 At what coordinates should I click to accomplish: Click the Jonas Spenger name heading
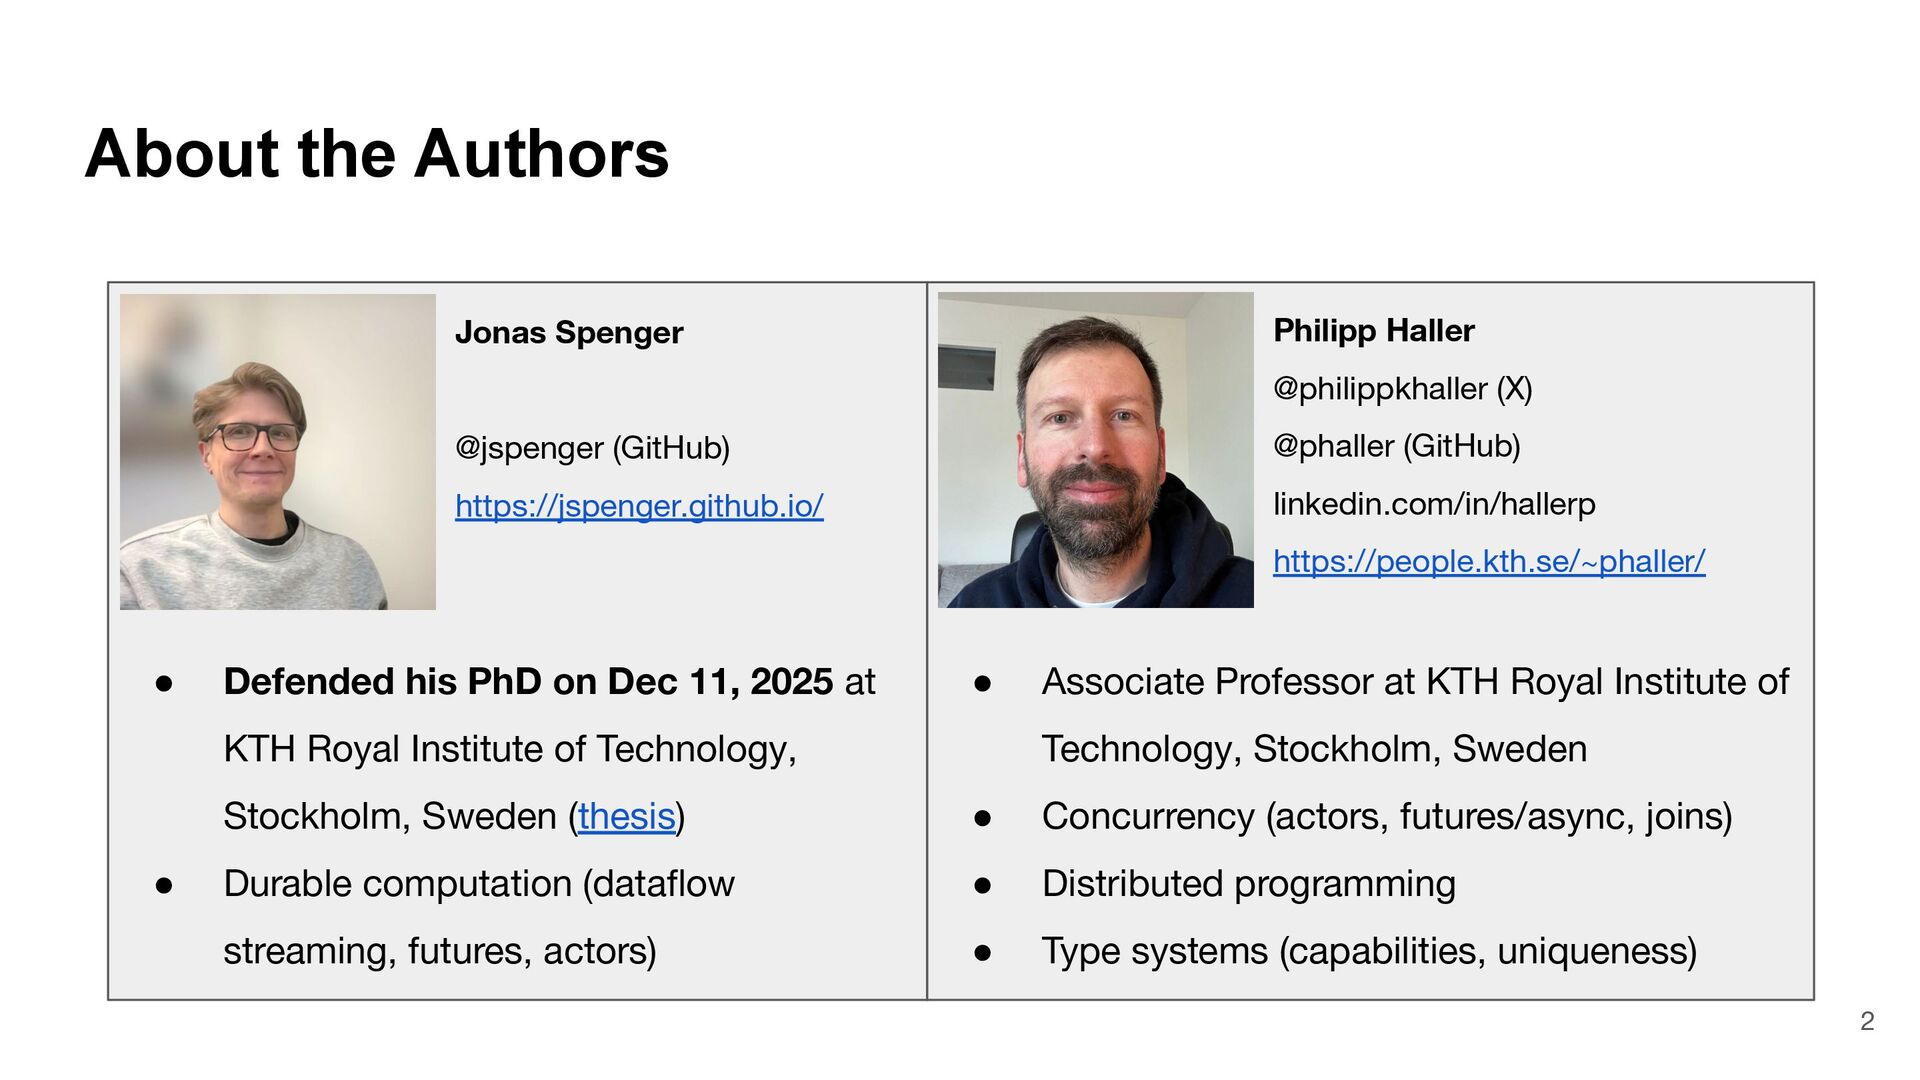point(569,332)
